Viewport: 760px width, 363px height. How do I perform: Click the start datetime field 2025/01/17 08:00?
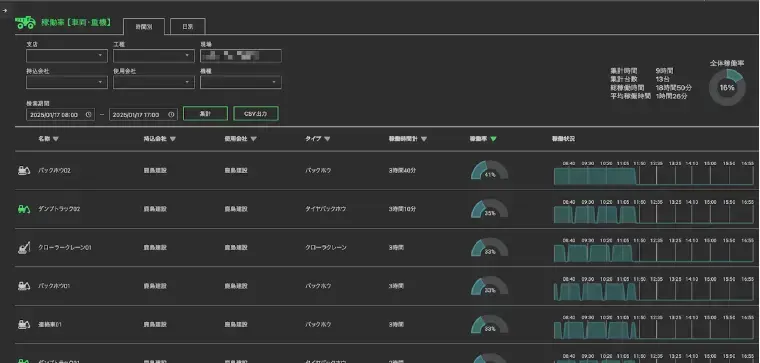(x=60, y=115)
